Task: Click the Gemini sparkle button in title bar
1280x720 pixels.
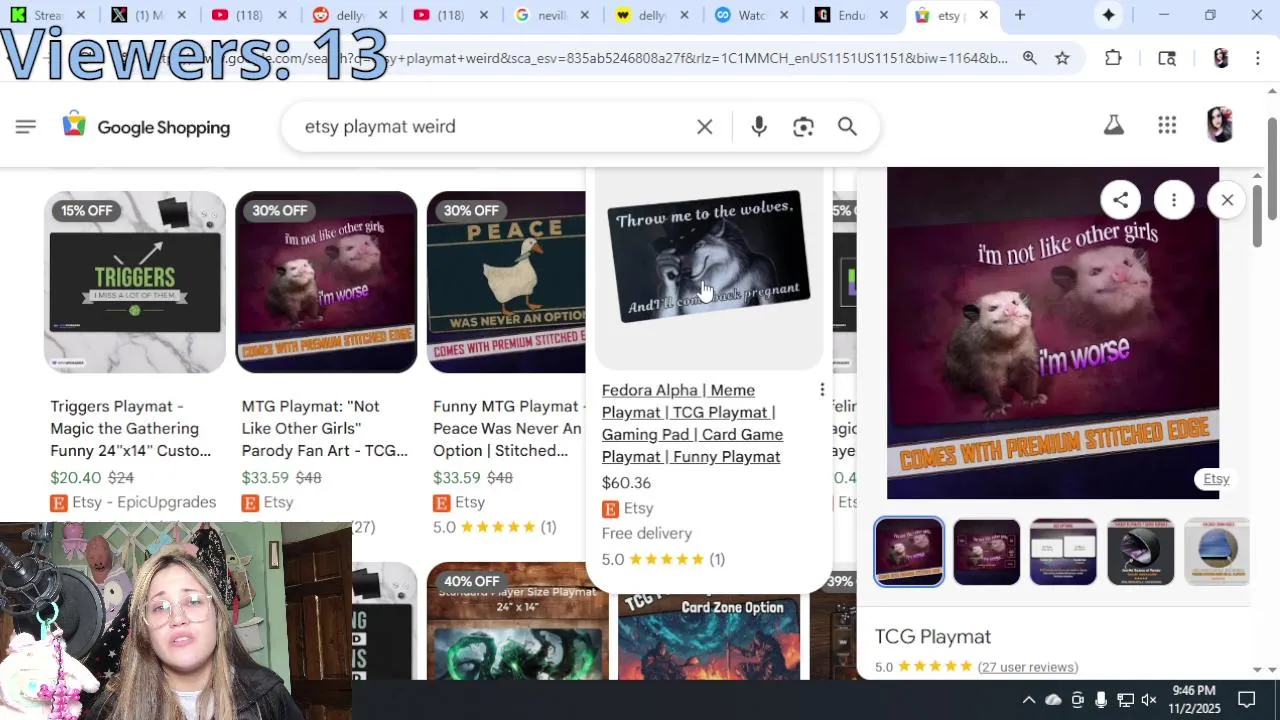Action: tap(1108, 15)
